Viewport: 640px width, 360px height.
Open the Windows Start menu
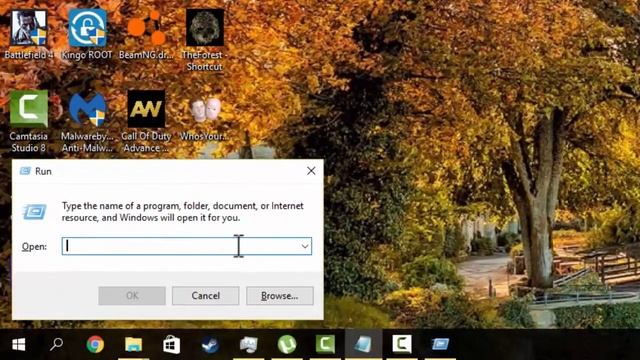coord(18,344)
